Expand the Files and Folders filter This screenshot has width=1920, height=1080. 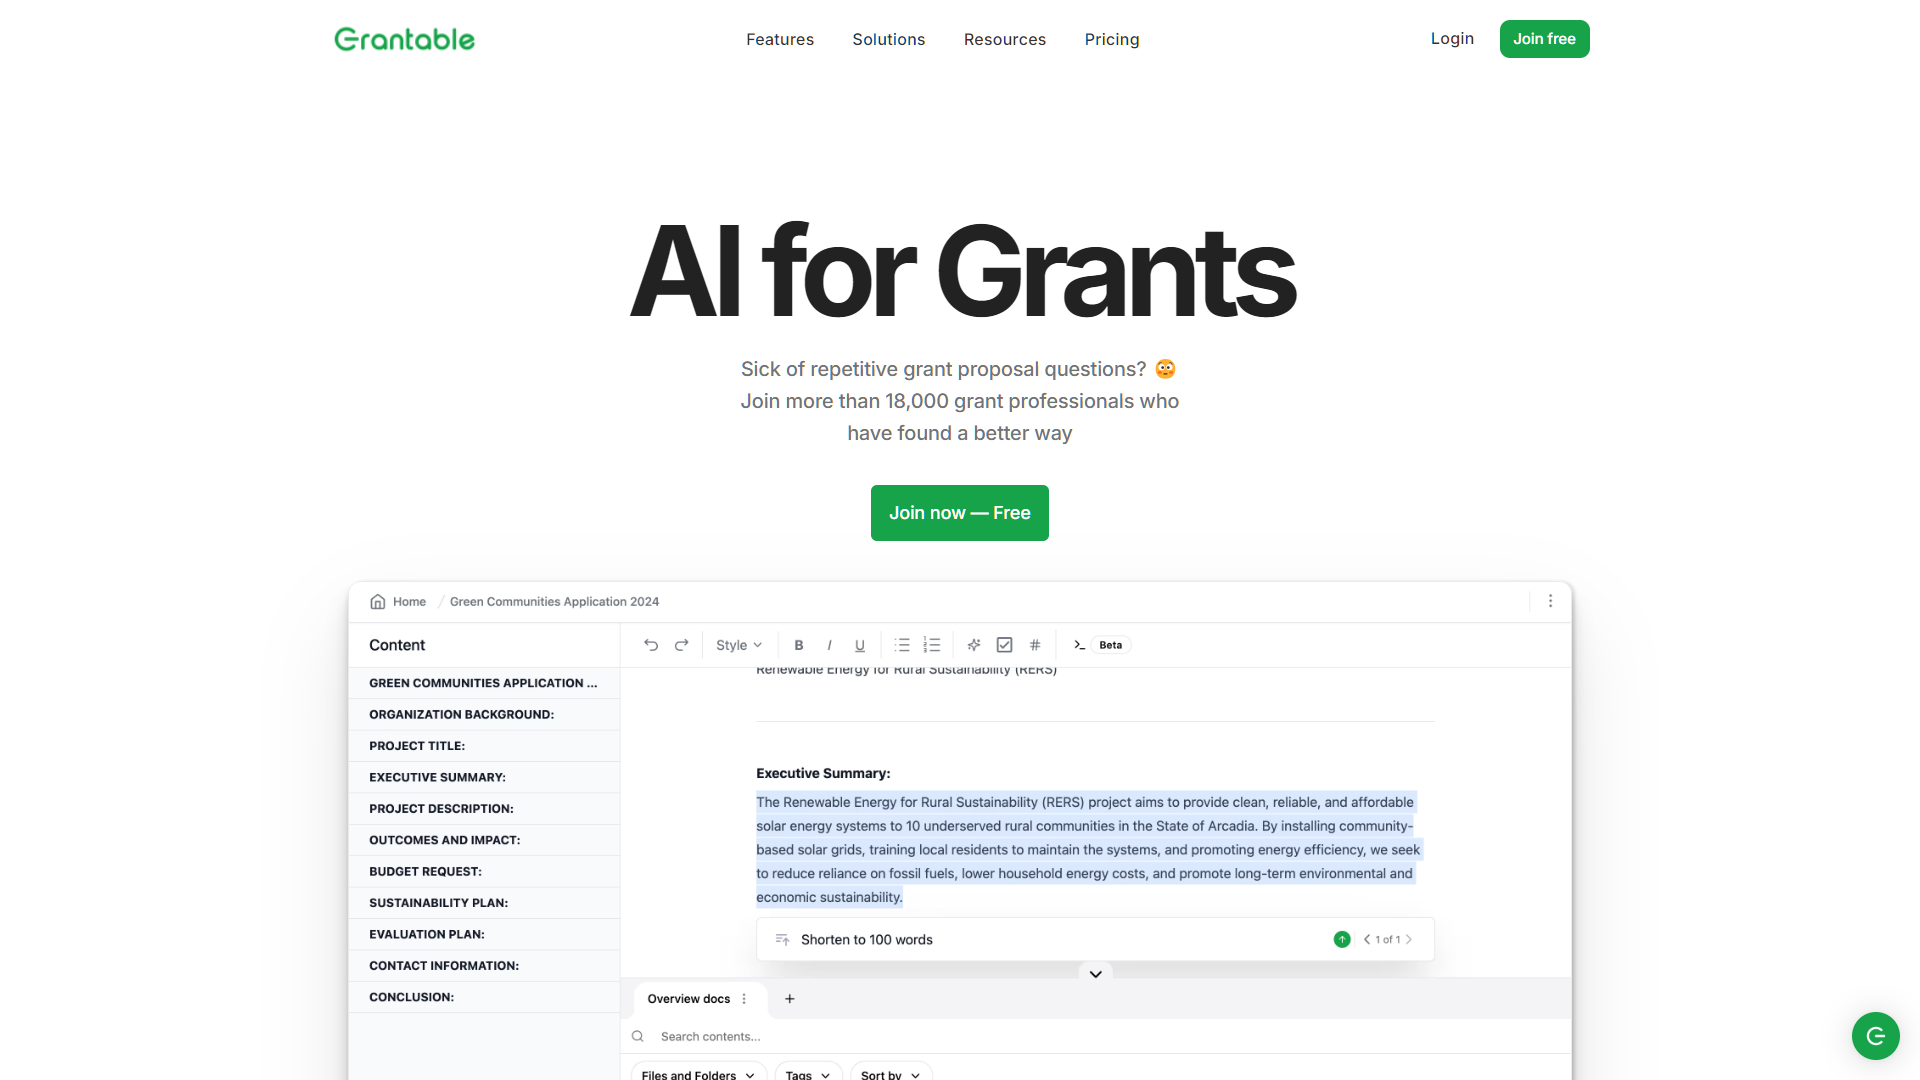coord(697,1074)
